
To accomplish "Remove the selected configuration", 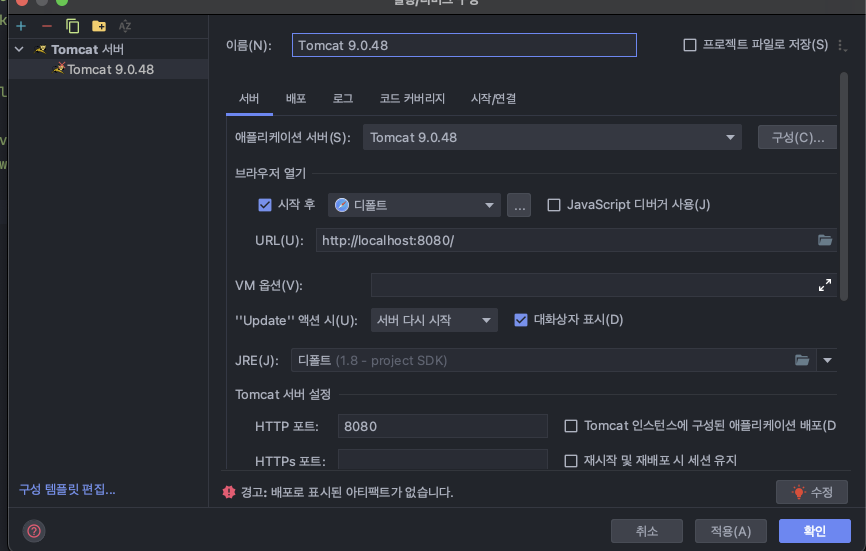I will click(46, 26).
